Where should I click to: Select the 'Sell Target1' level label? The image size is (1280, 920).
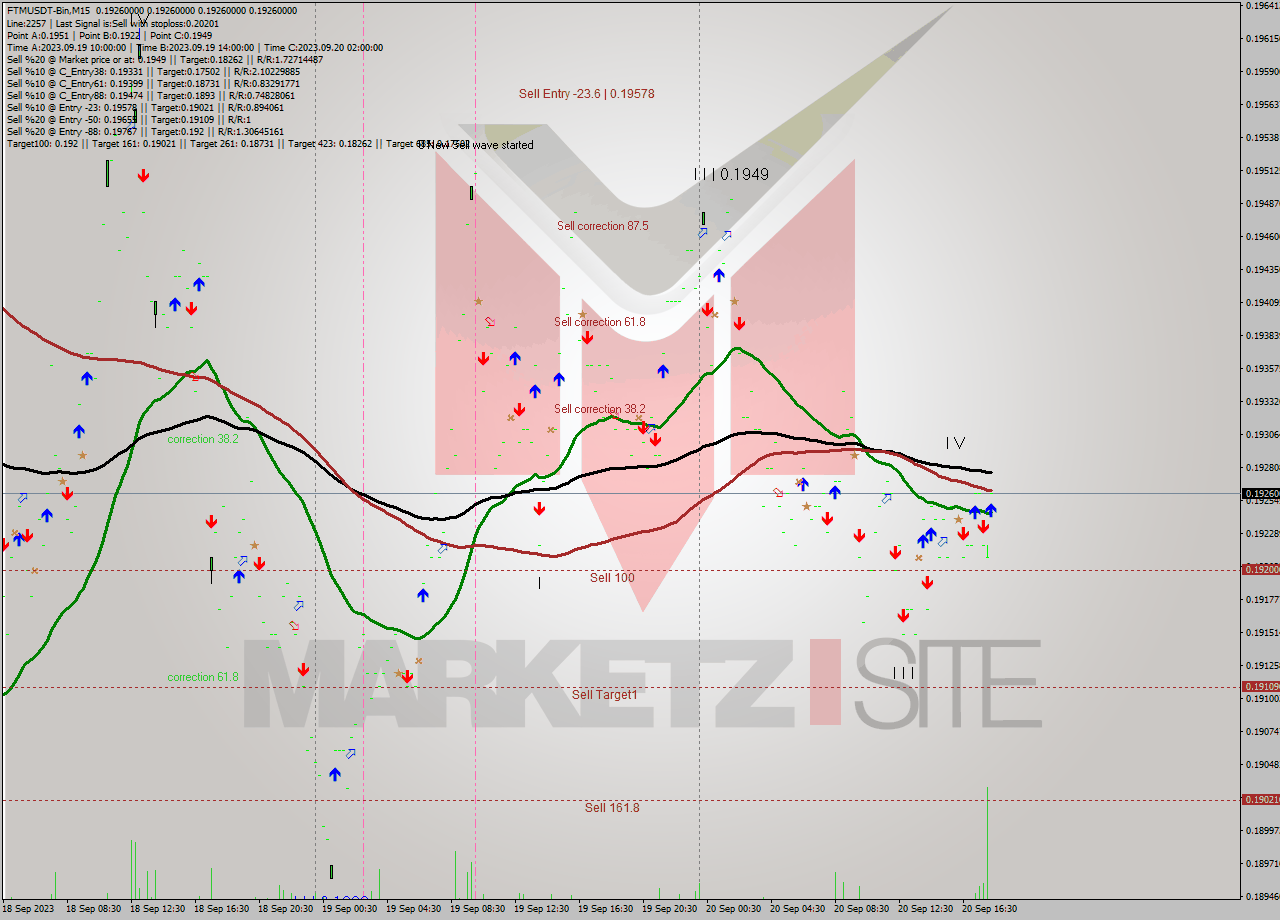tap(604, 694)
